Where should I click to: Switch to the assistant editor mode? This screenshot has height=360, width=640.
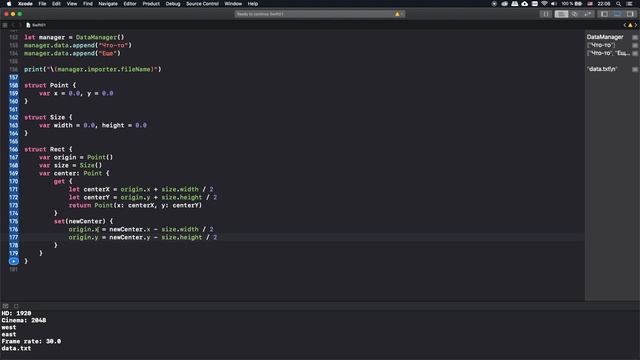[x=574, y=14]
